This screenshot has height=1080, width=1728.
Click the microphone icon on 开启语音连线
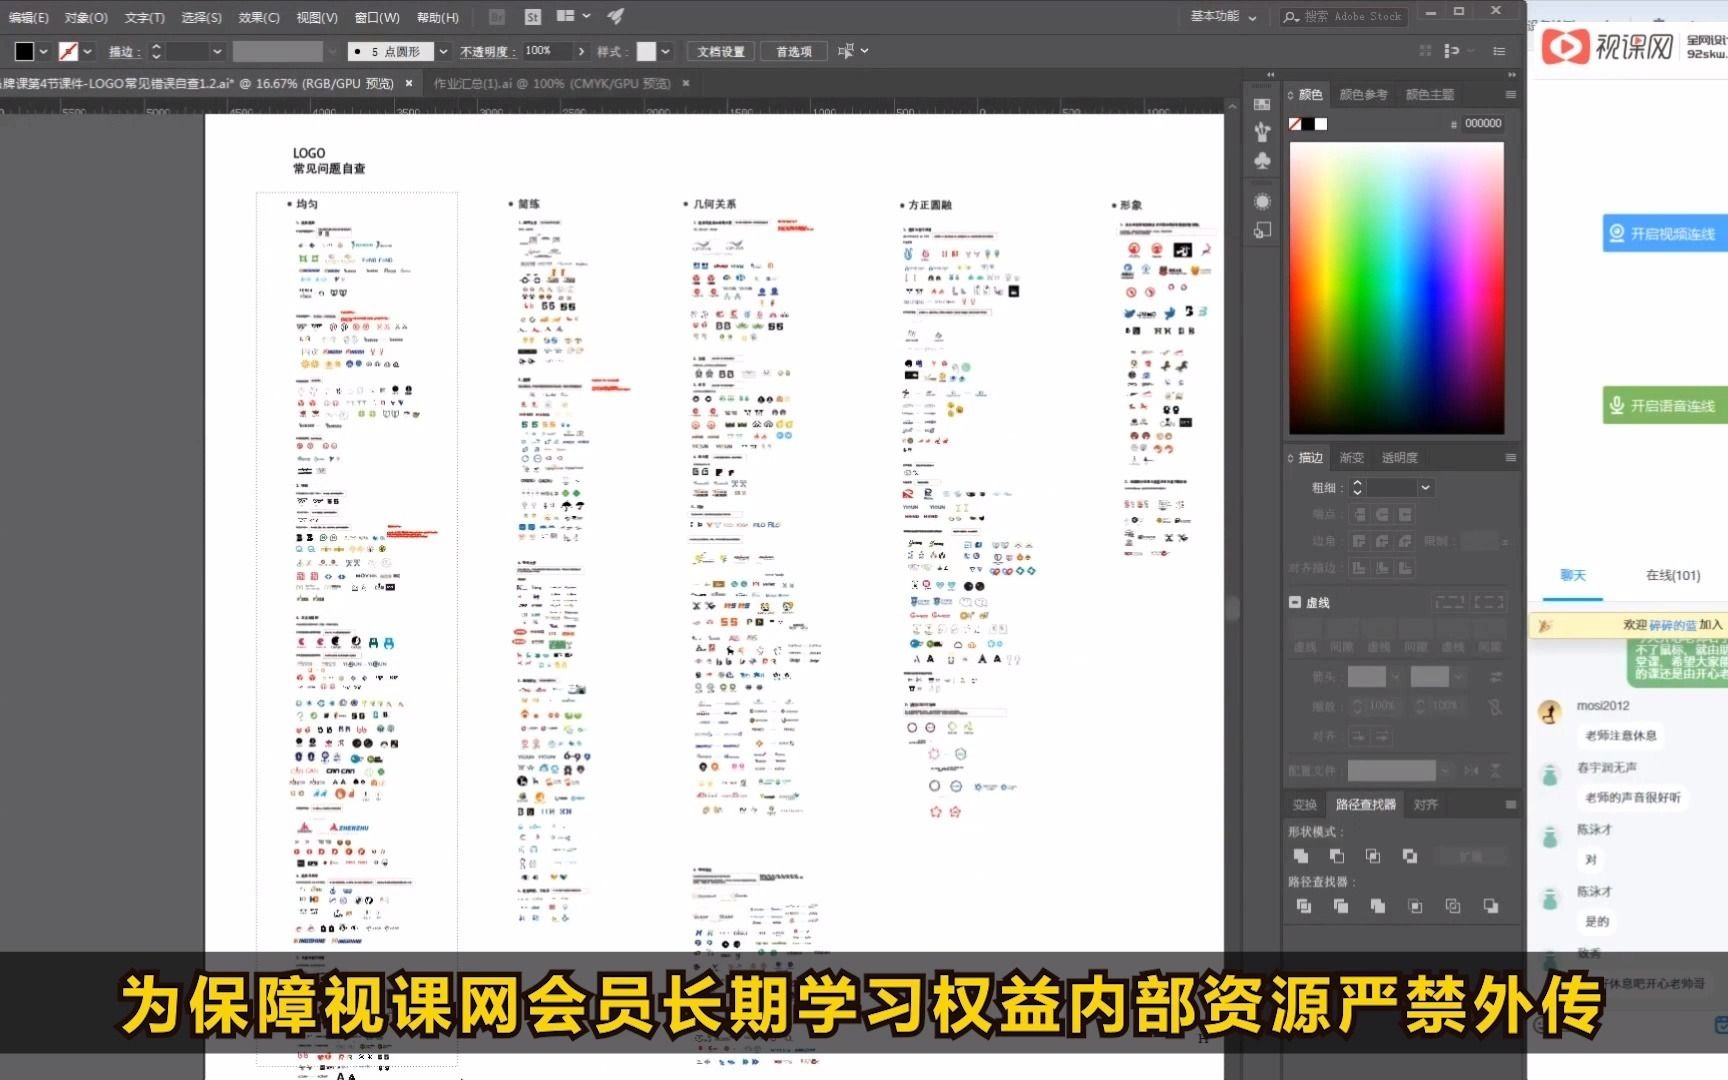point(1616,405)
